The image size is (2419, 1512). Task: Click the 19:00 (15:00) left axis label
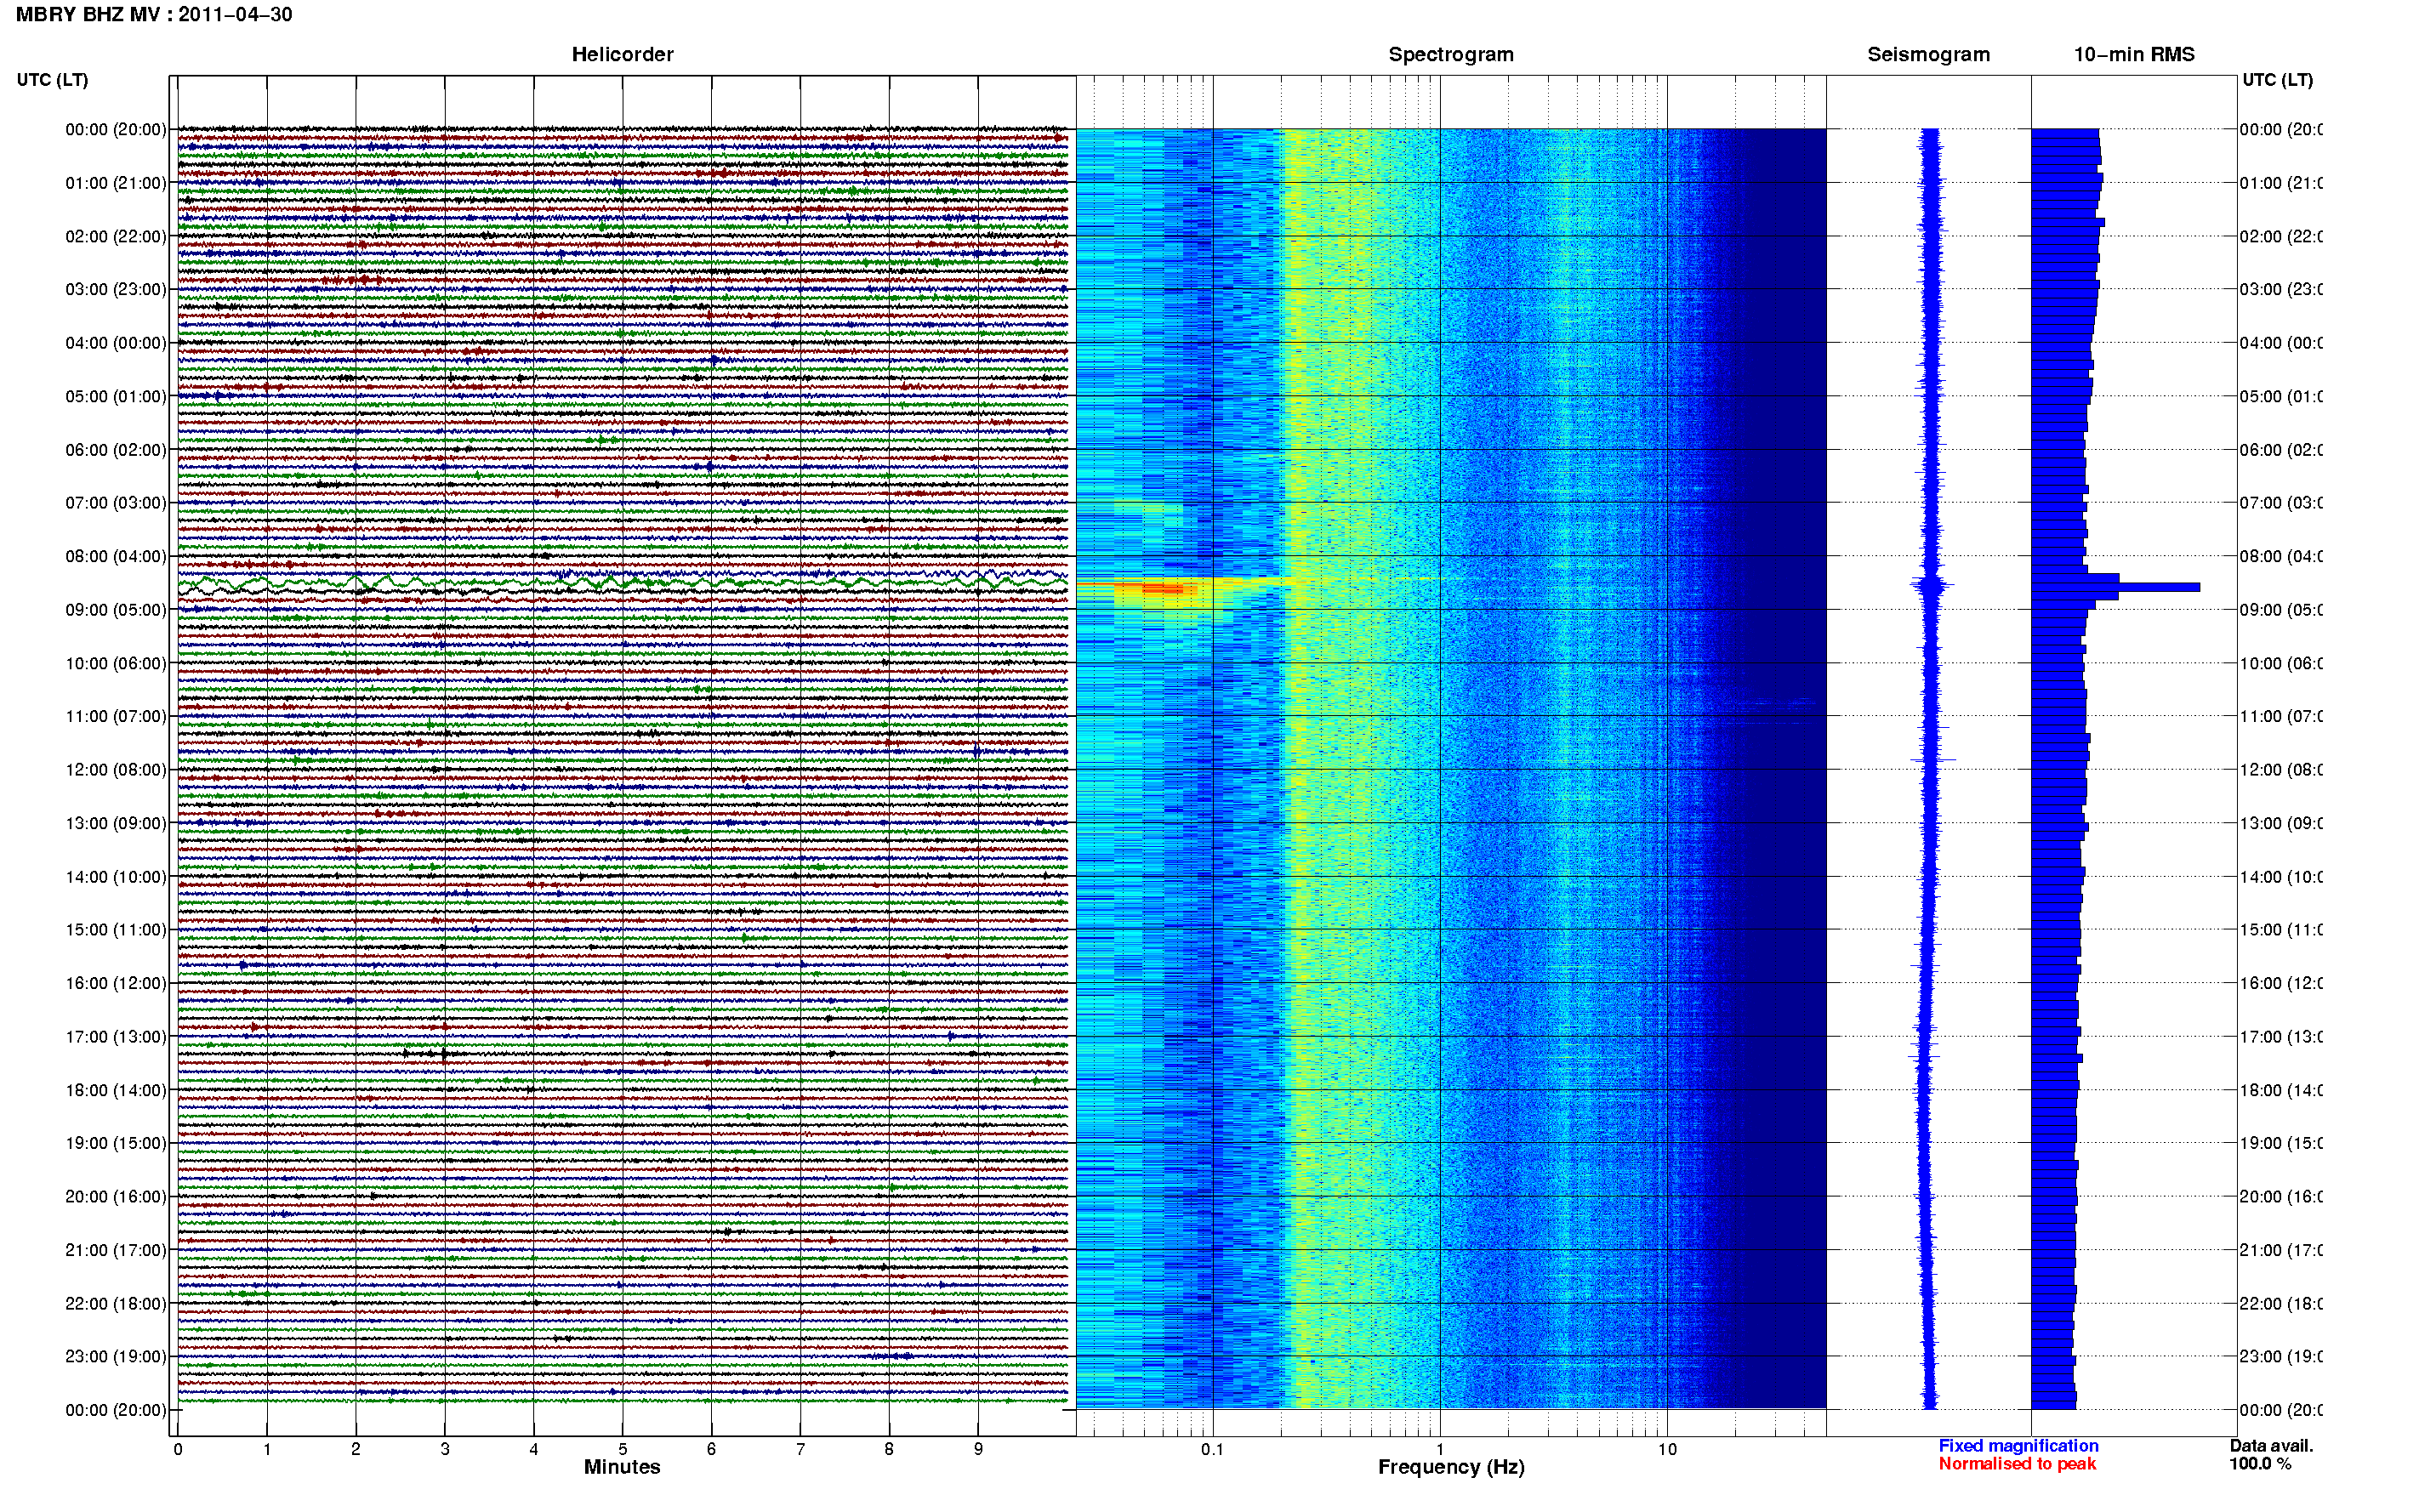(x=116, y=1143)
